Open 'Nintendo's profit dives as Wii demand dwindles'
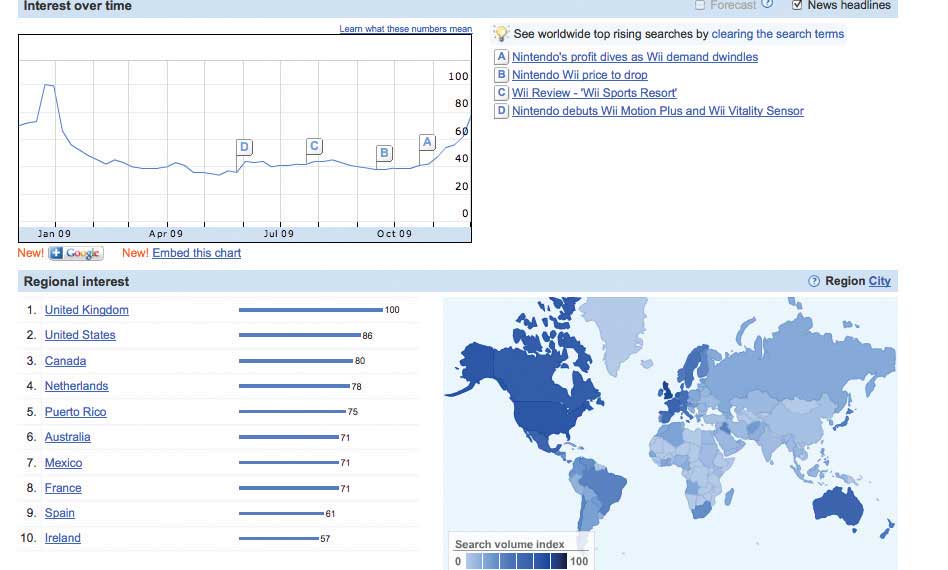 pos(635,57)
